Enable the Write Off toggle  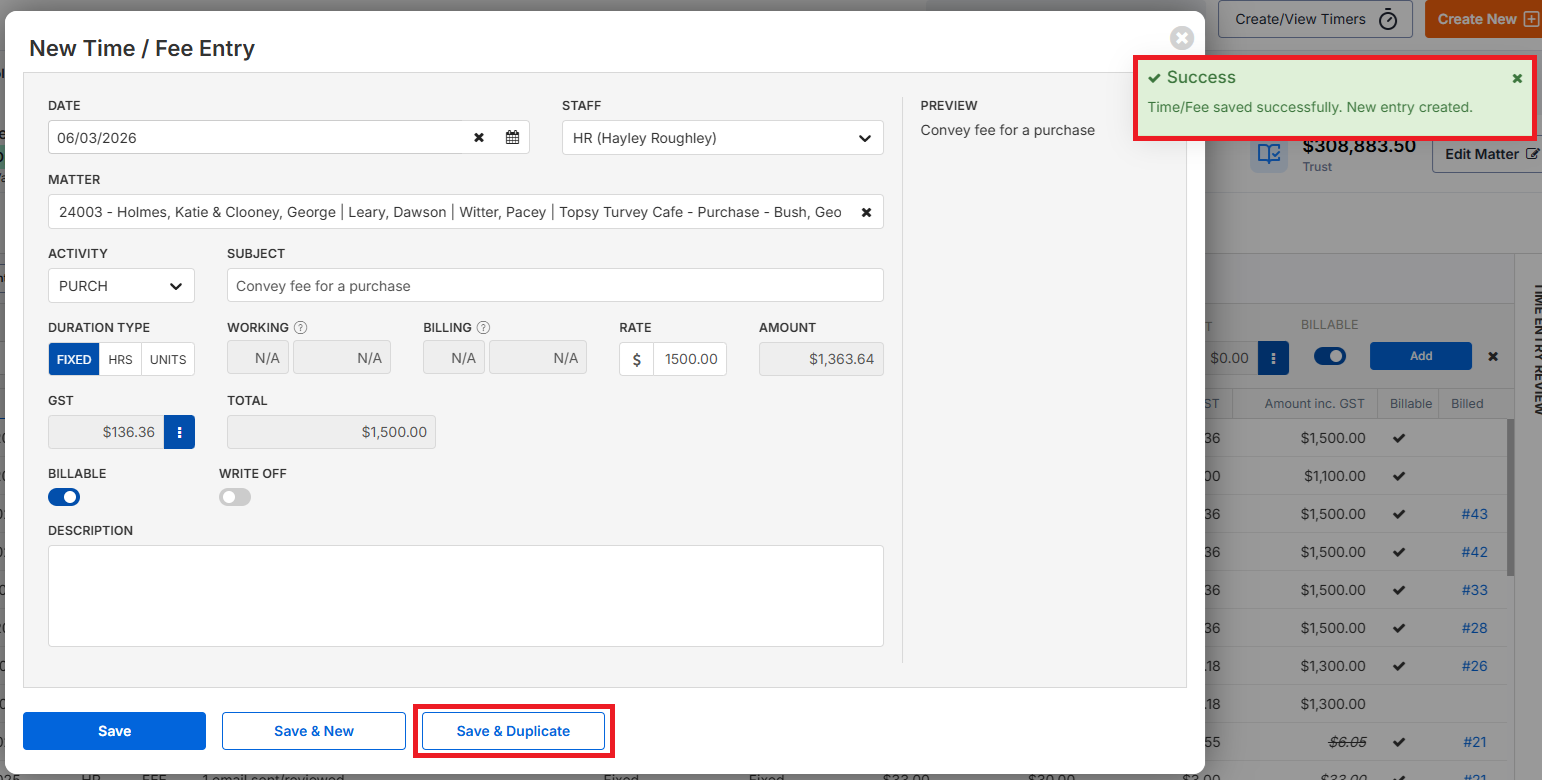[235, 497]
